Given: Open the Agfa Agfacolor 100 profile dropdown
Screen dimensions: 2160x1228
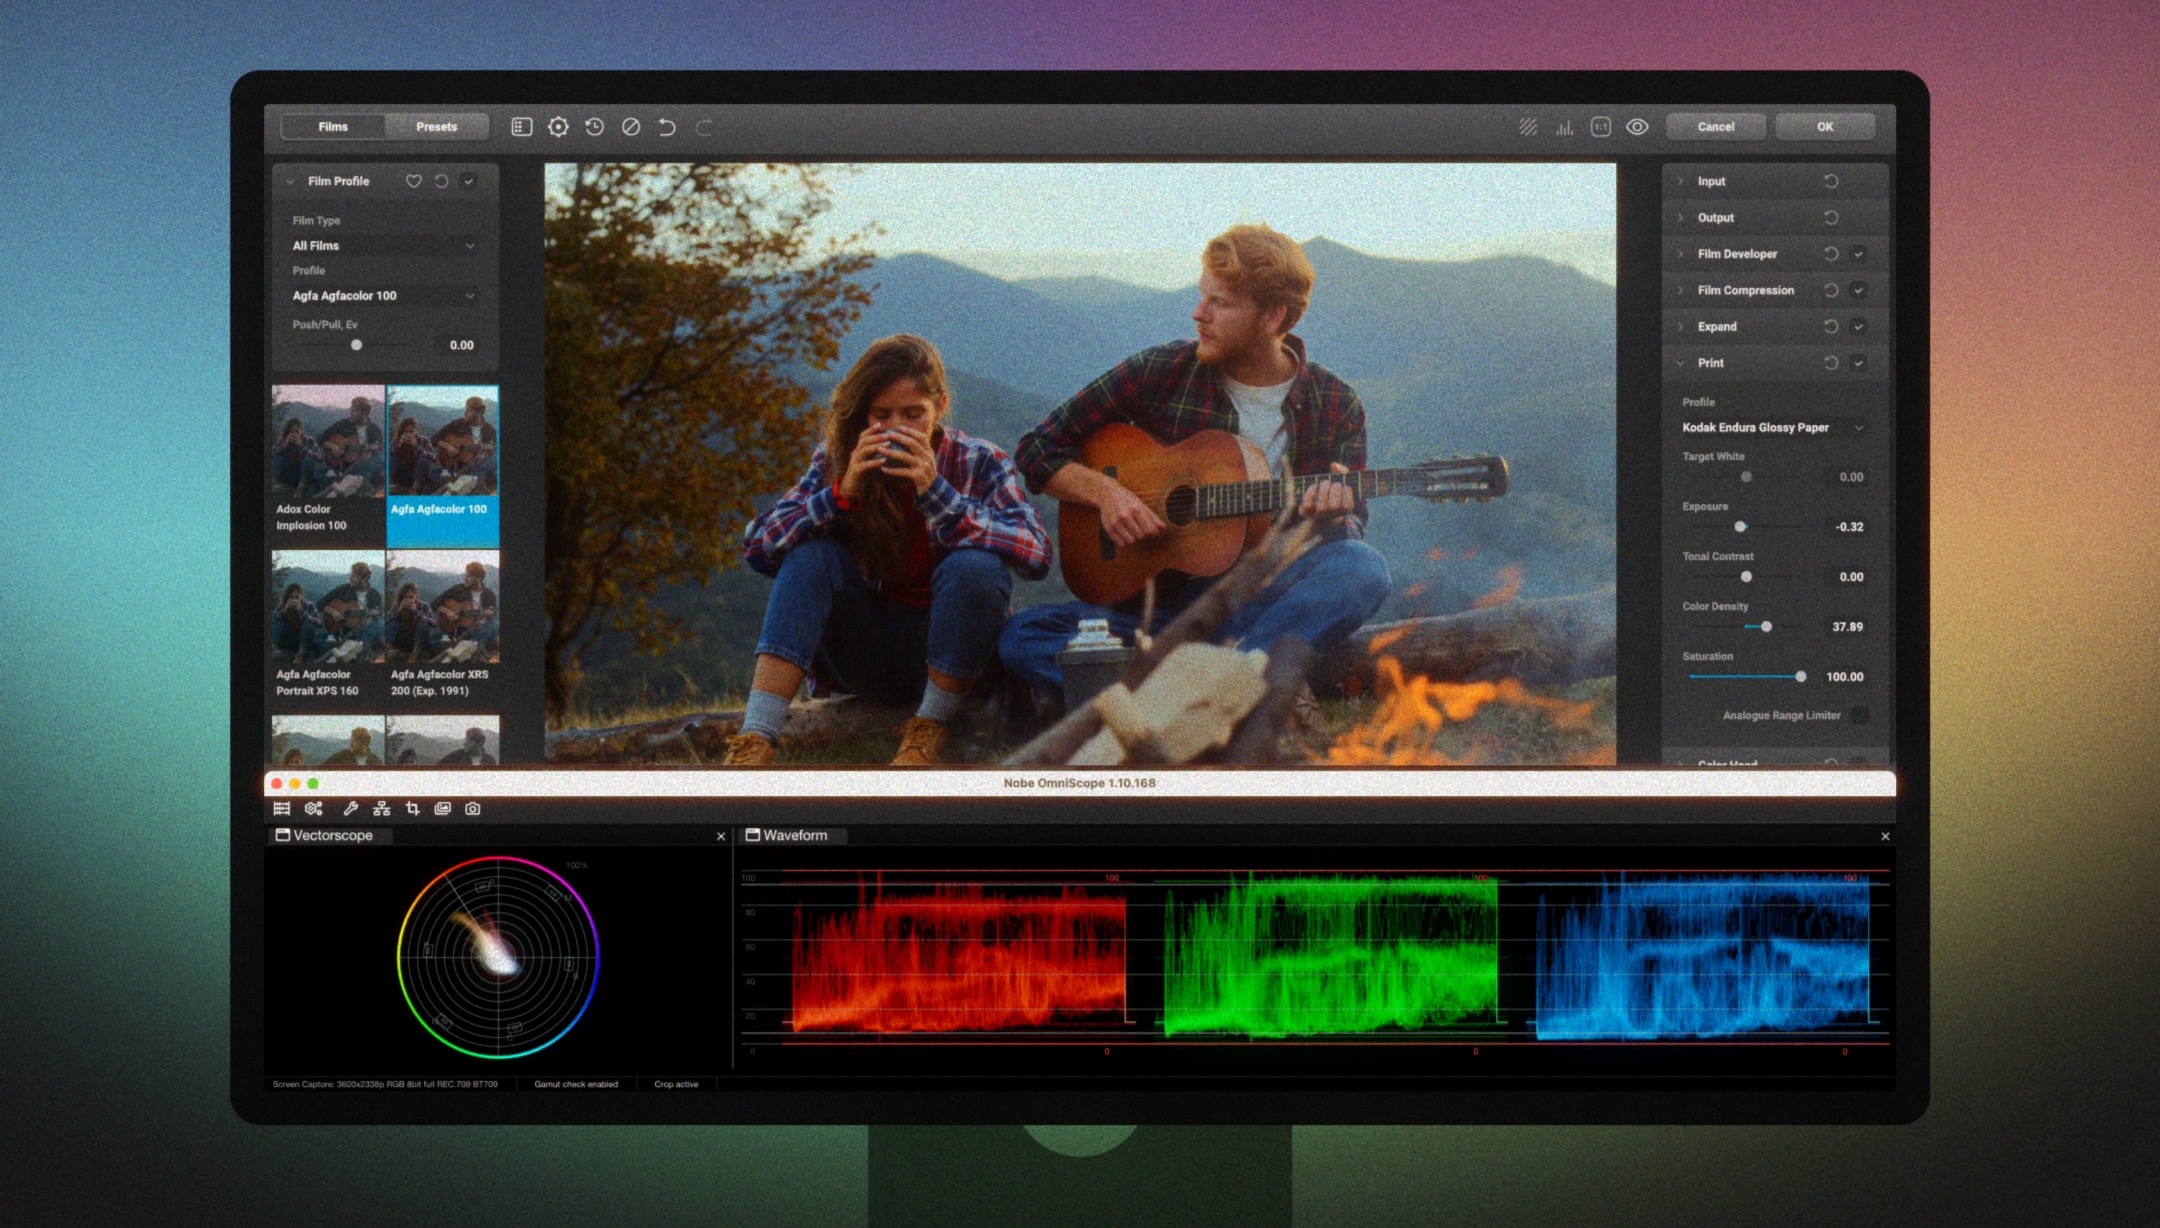Looking at the screenshot, I should [x=384, y=296].
